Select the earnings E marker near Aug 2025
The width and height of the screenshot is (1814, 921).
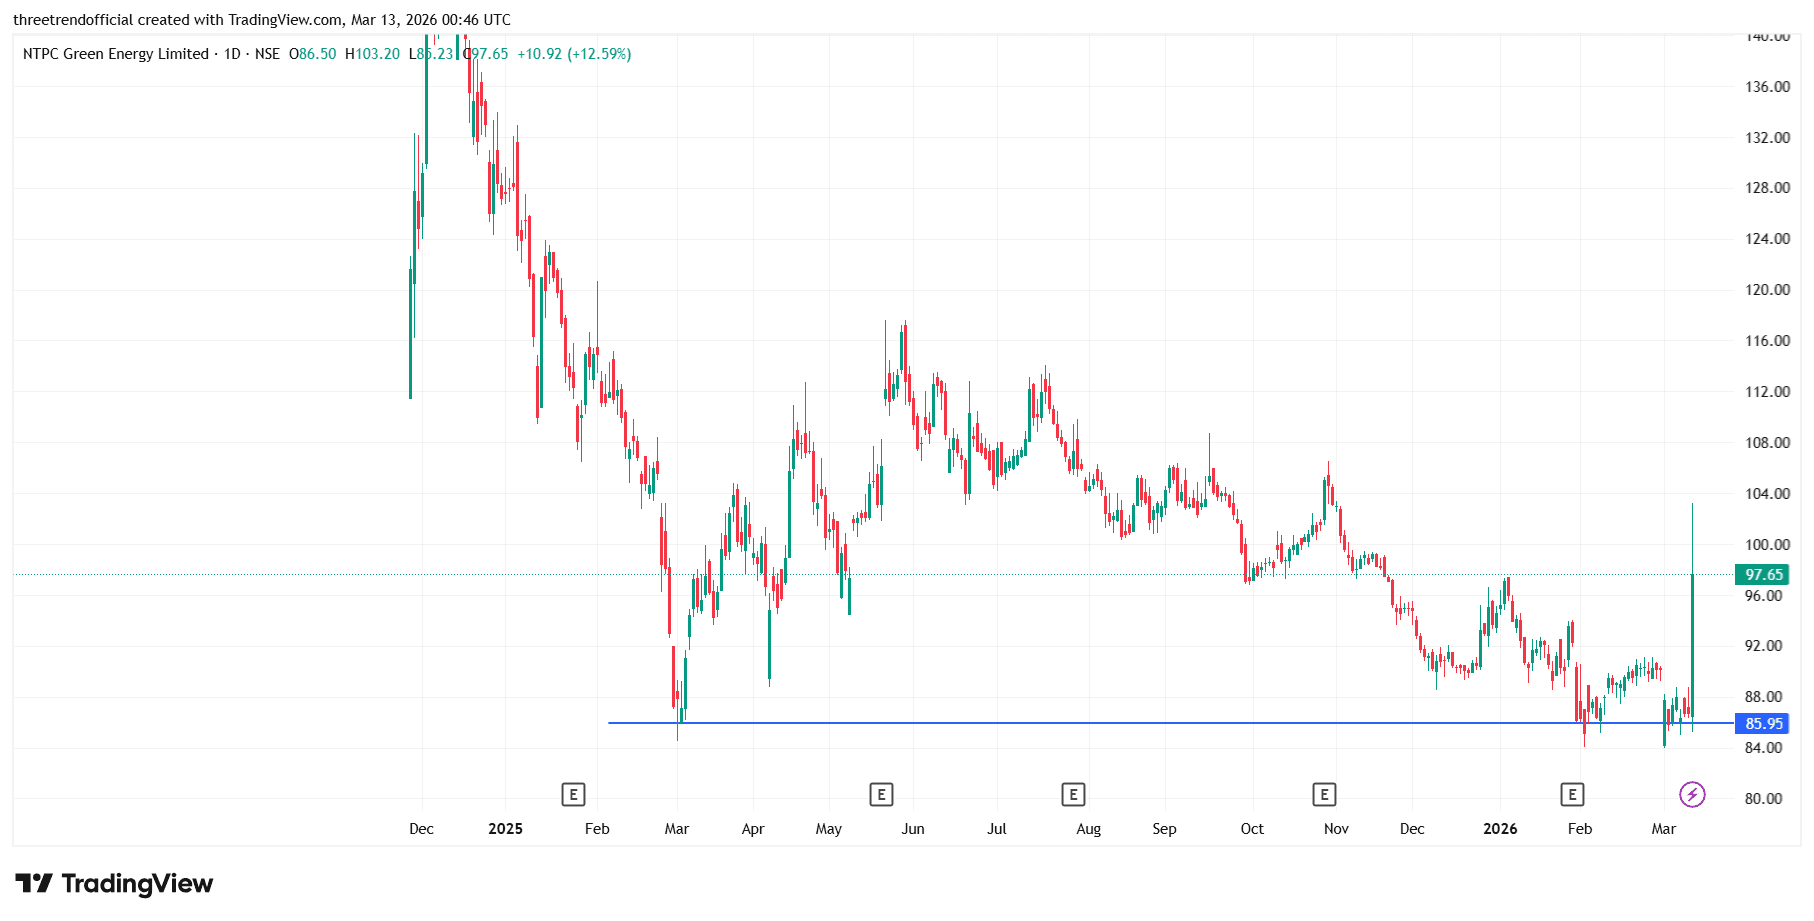pos(1073,795)
